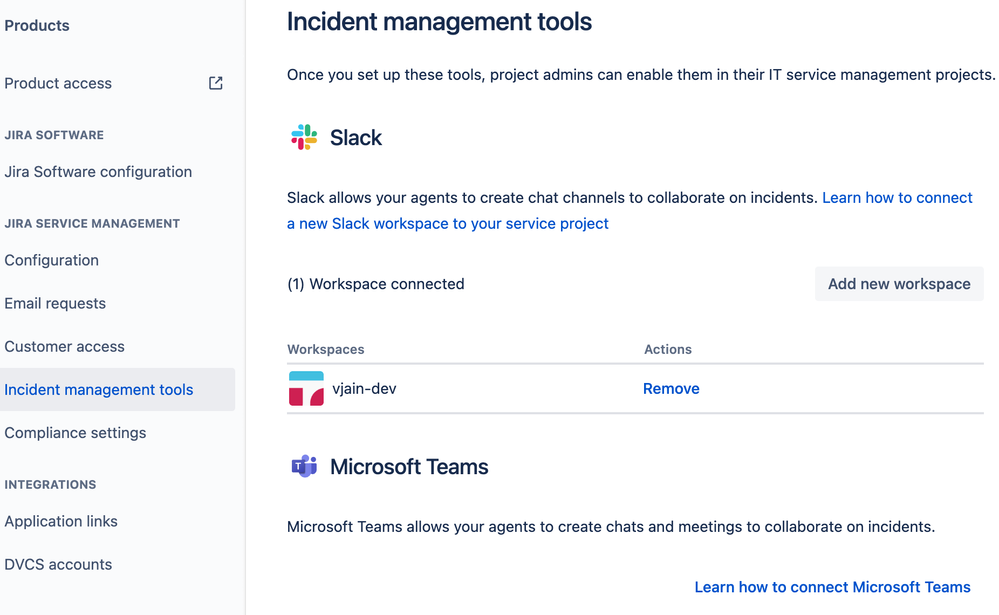
Task: Open Product access external link icon
Action: [215, 83]
